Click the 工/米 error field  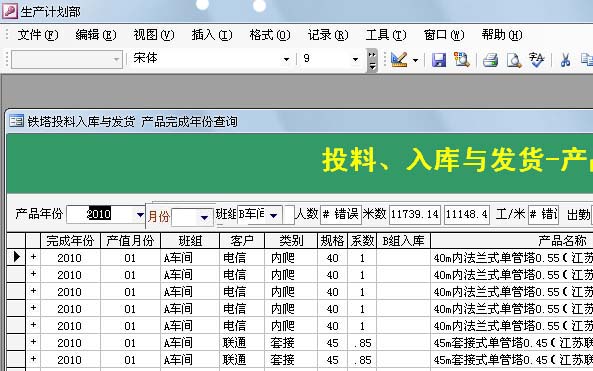[543, 214]
